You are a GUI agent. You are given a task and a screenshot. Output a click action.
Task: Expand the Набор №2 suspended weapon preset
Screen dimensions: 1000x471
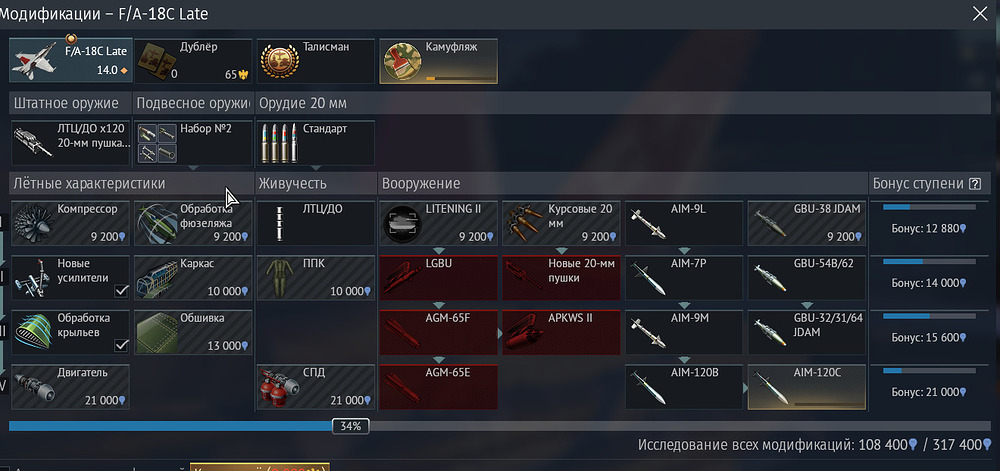[193, 143]
